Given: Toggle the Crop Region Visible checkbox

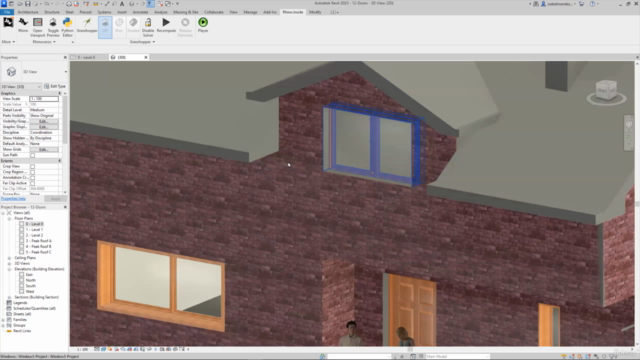Looking at the screenshot, I should [33, 172].
